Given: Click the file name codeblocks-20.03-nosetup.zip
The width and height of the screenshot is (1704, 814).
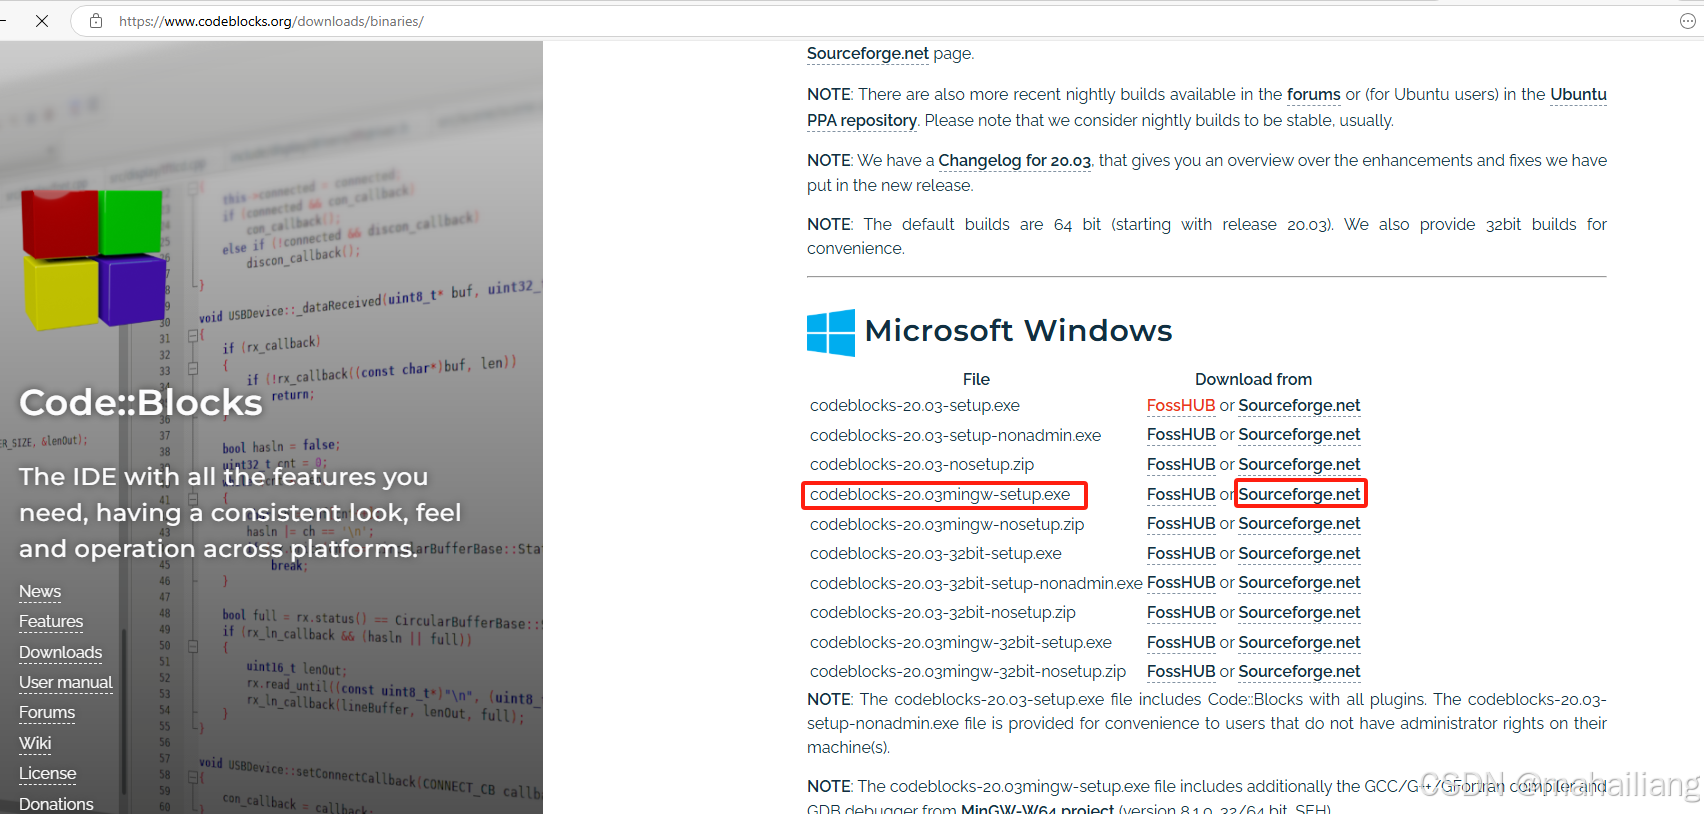Looking at the screenshot, I should (922, 465).
